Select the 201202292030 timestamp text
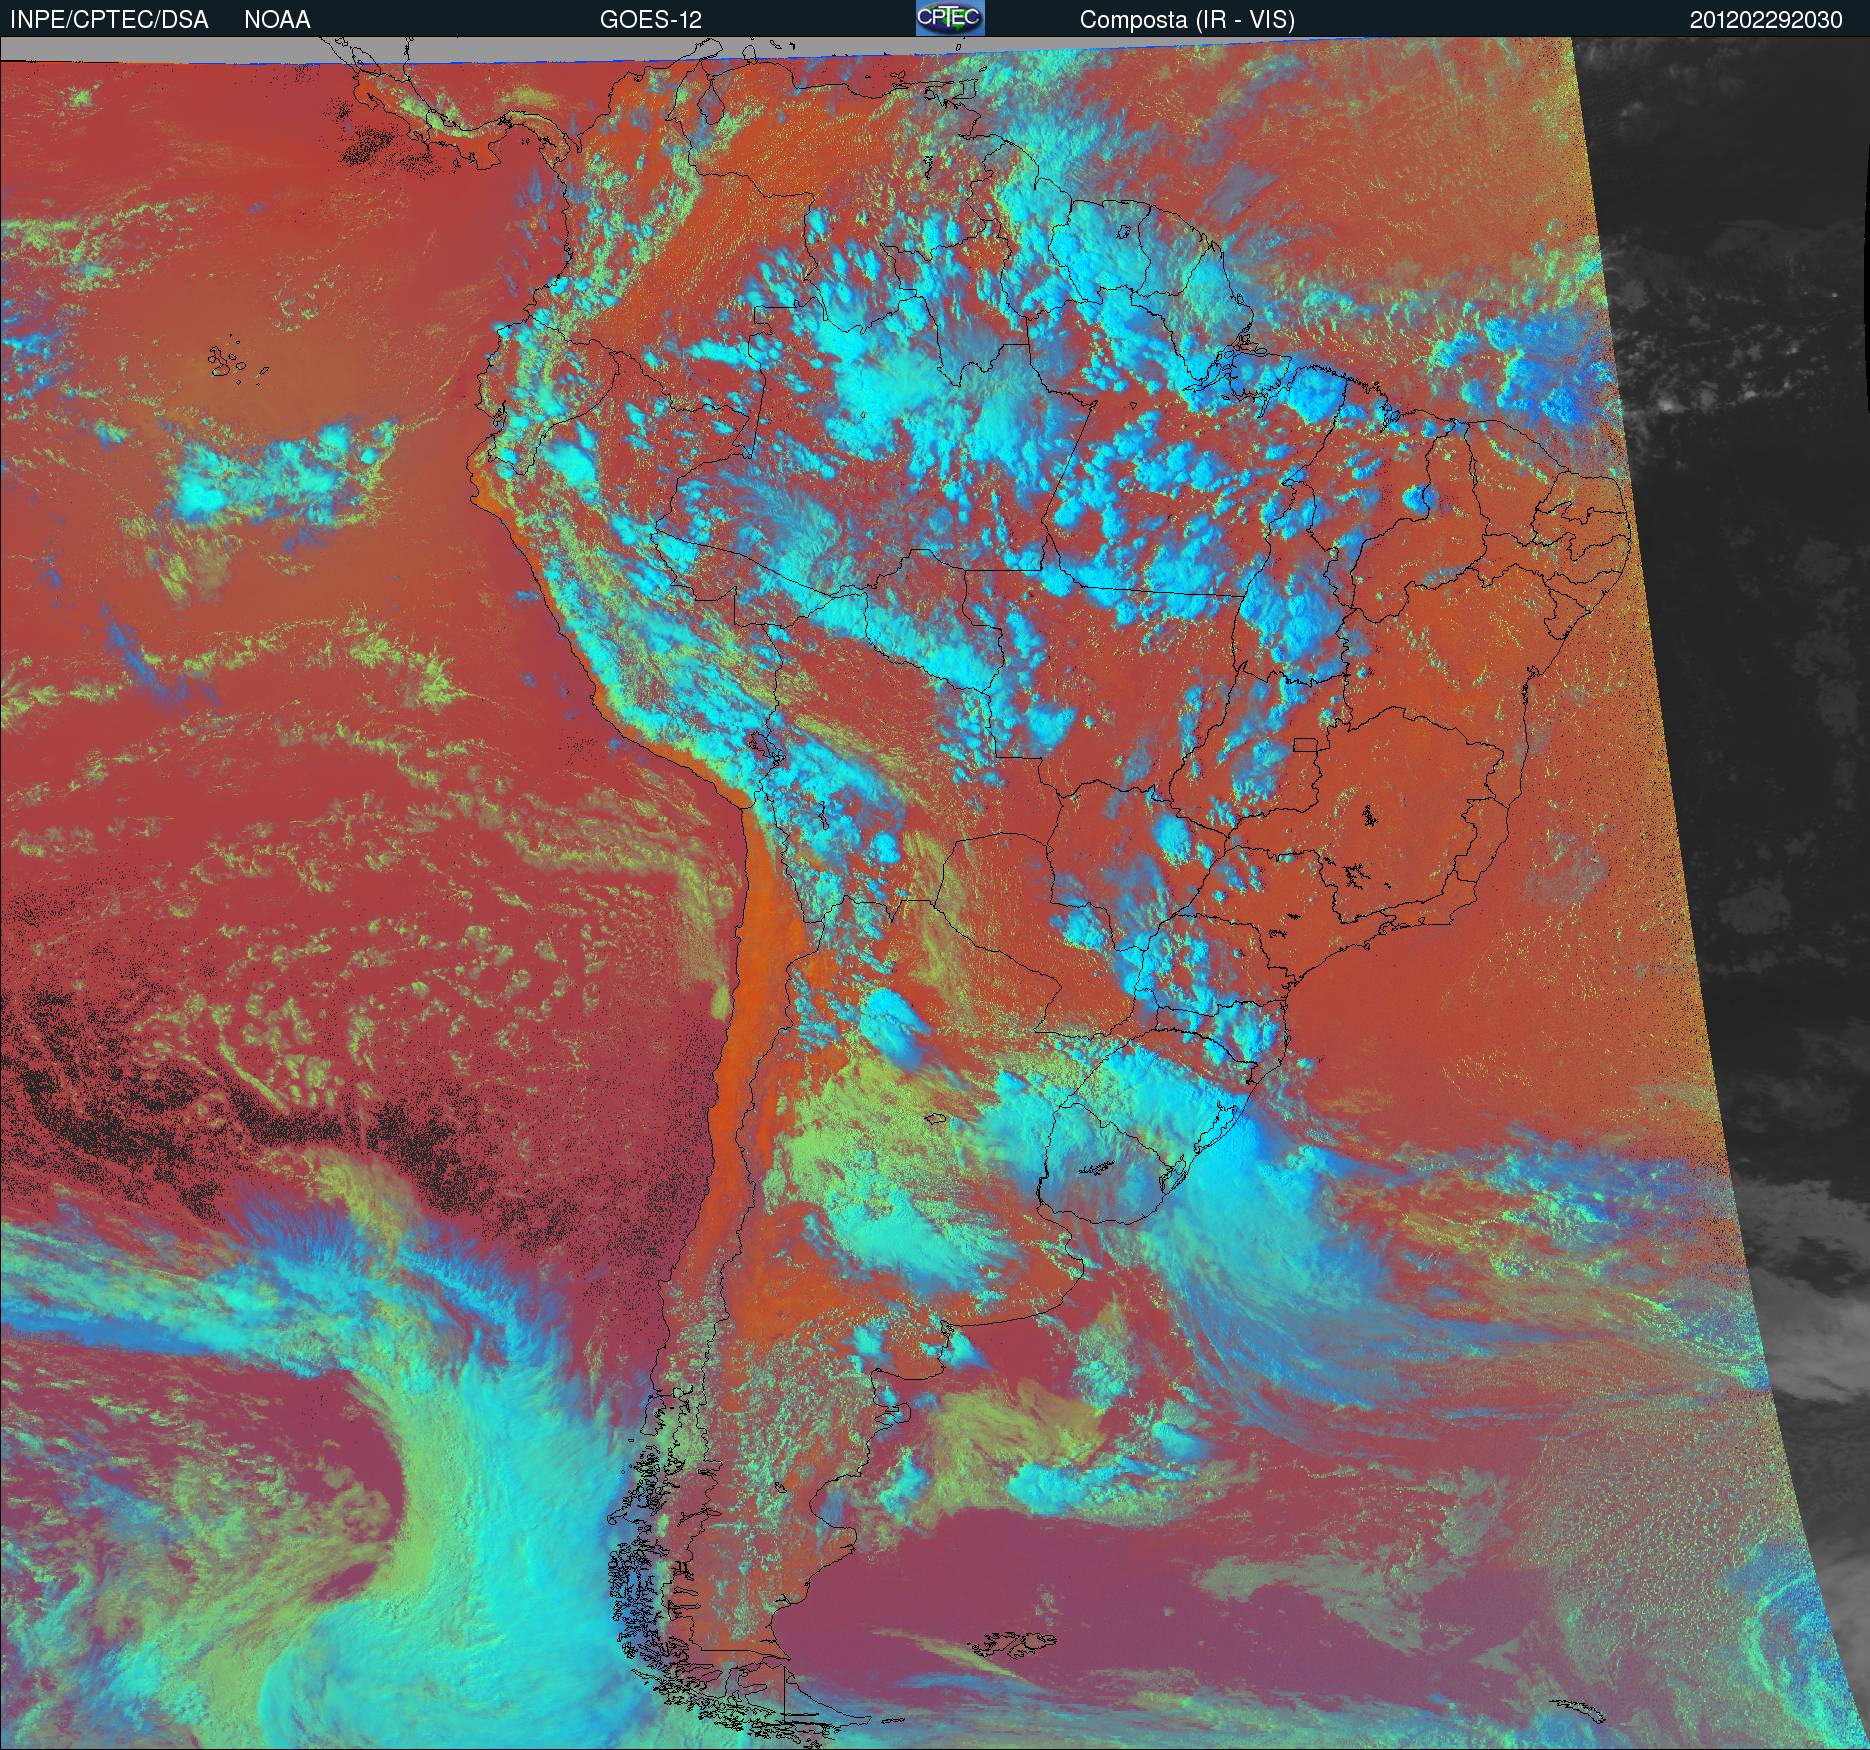The width and height of the screenshot is (1870, 1750). click(1766, 20)
